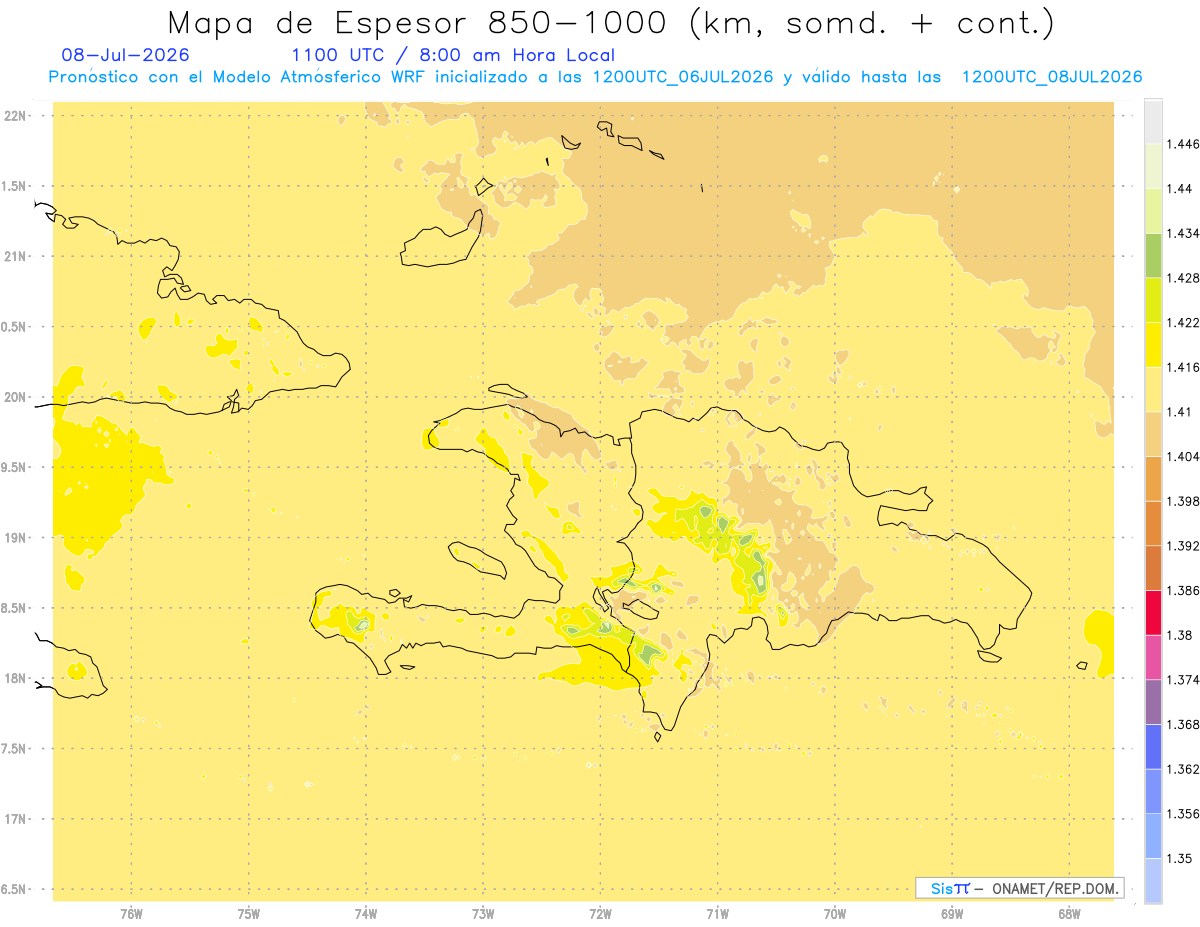
Task: Click legend value '1.392'
Action: click(x=1182, y=546)
